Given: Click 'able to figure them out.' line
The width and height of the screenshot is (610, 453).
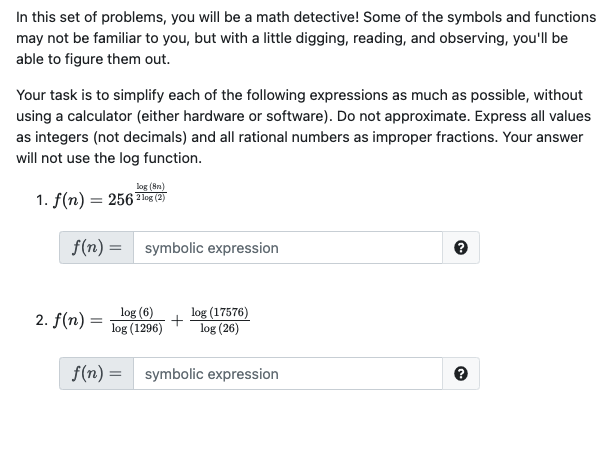Looking at the screenshot, I should click(x=93, y=59).
